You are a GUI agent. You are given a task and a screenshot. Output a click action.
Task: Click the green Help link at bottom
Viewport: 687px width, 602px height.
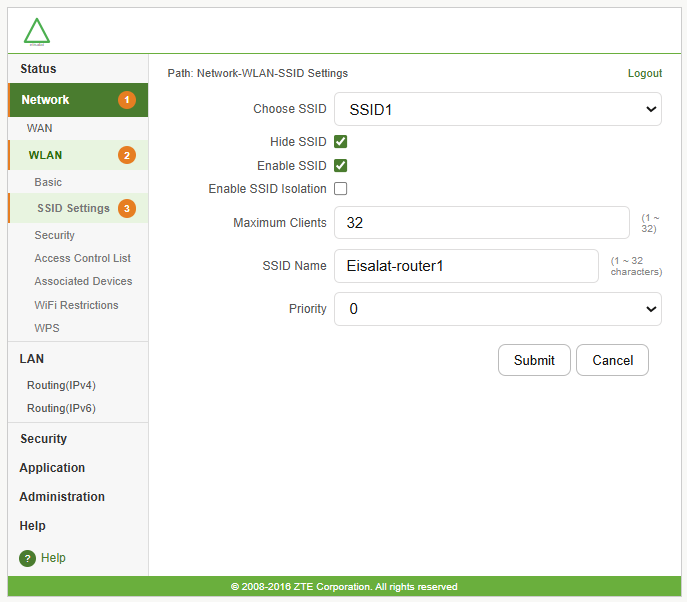(x=53, y=558)
